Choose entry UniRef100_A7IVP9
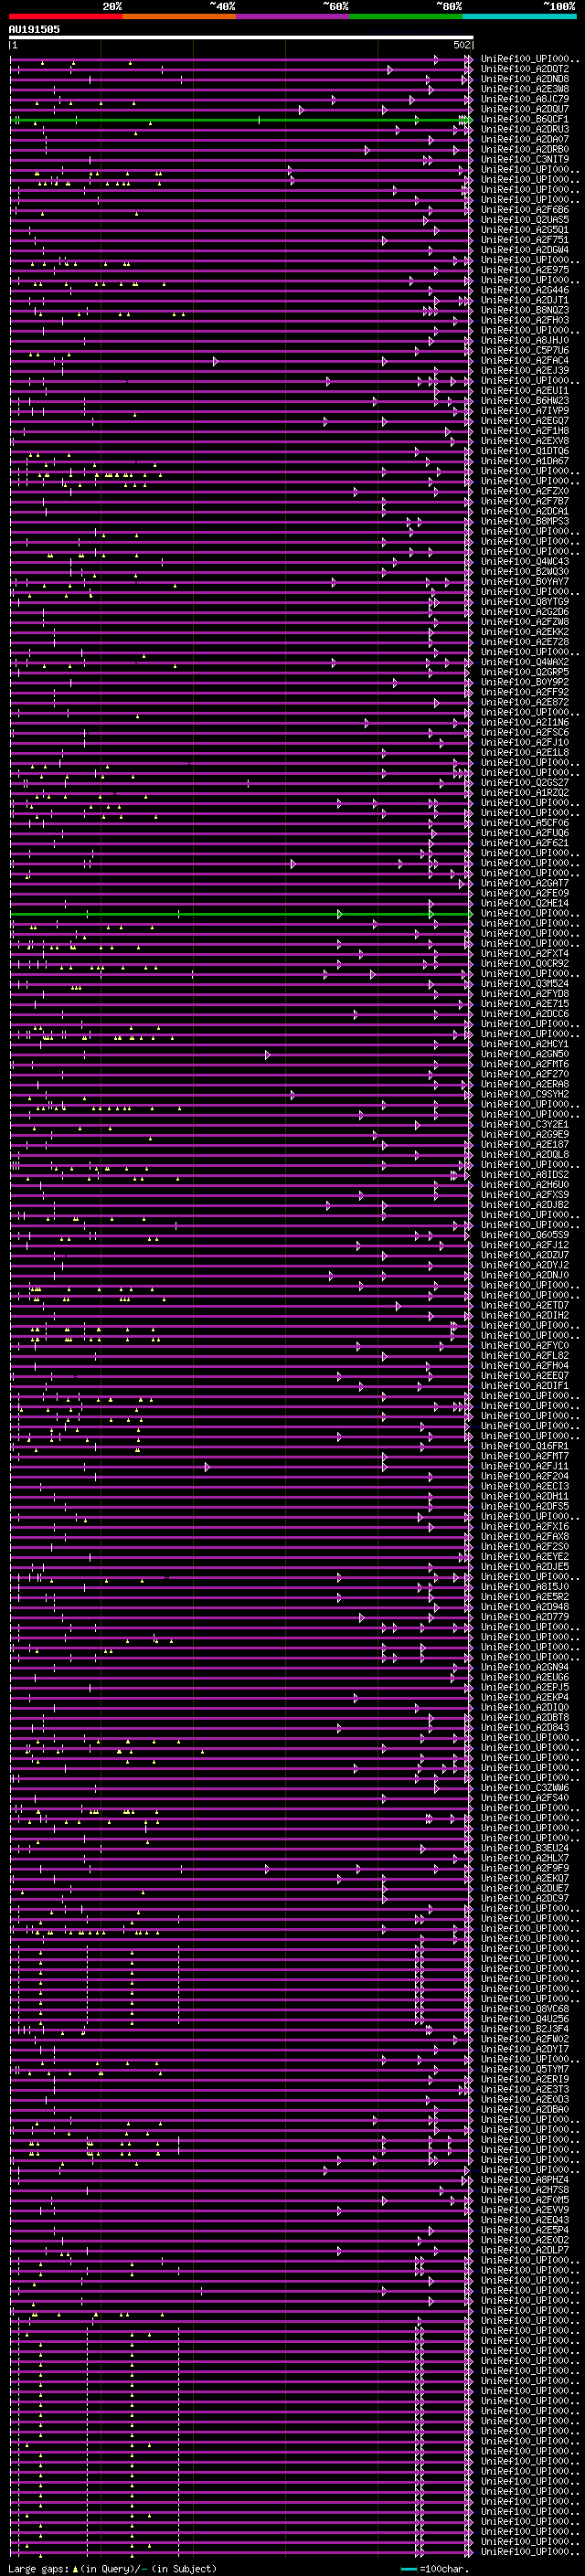Image resolution: width=585 pixels, height=2576 pixels. [x=525, y=410]
